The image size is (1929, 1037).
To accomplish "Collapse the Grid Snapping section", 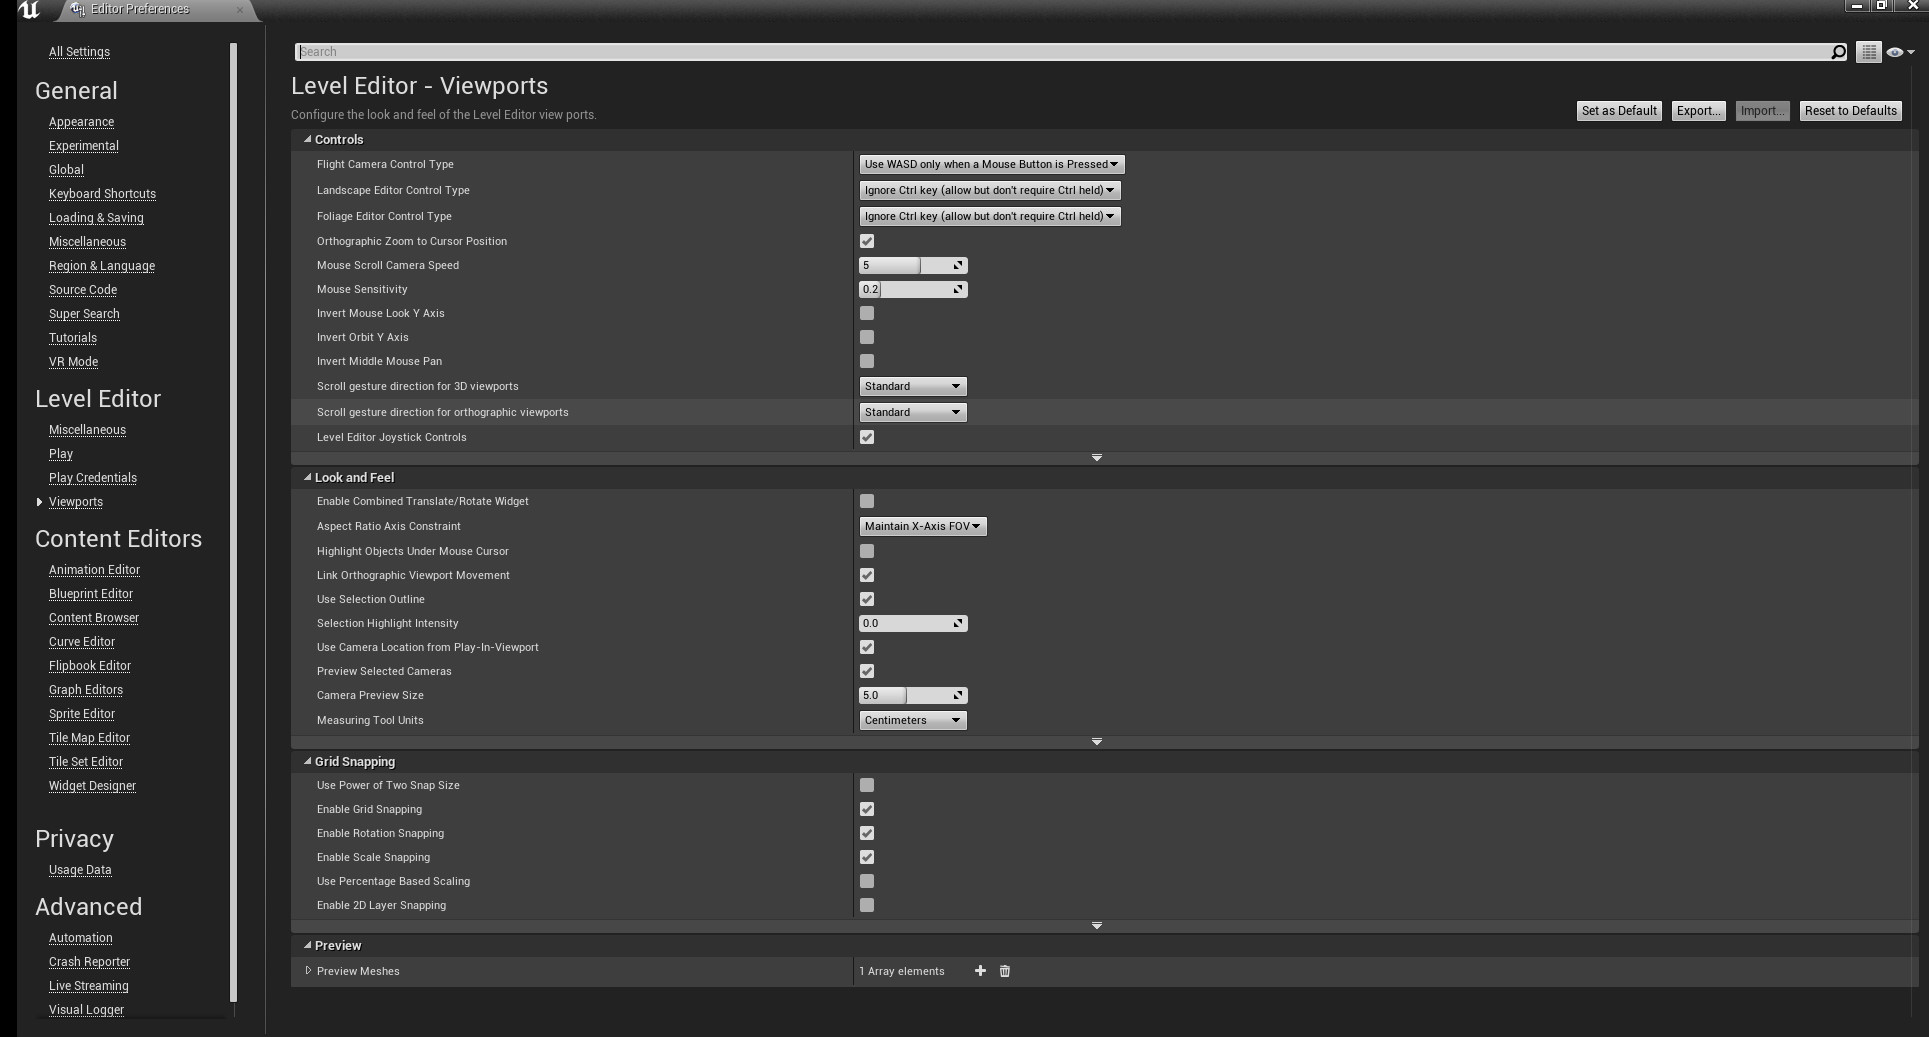I will (308, 761).
